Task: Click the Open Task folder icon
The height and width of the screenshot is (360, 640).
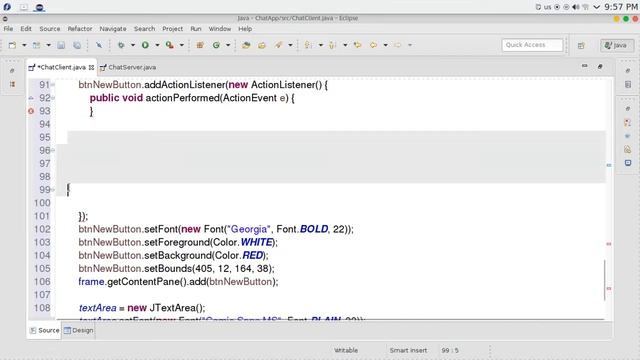Action: click(x=262, y=45)
